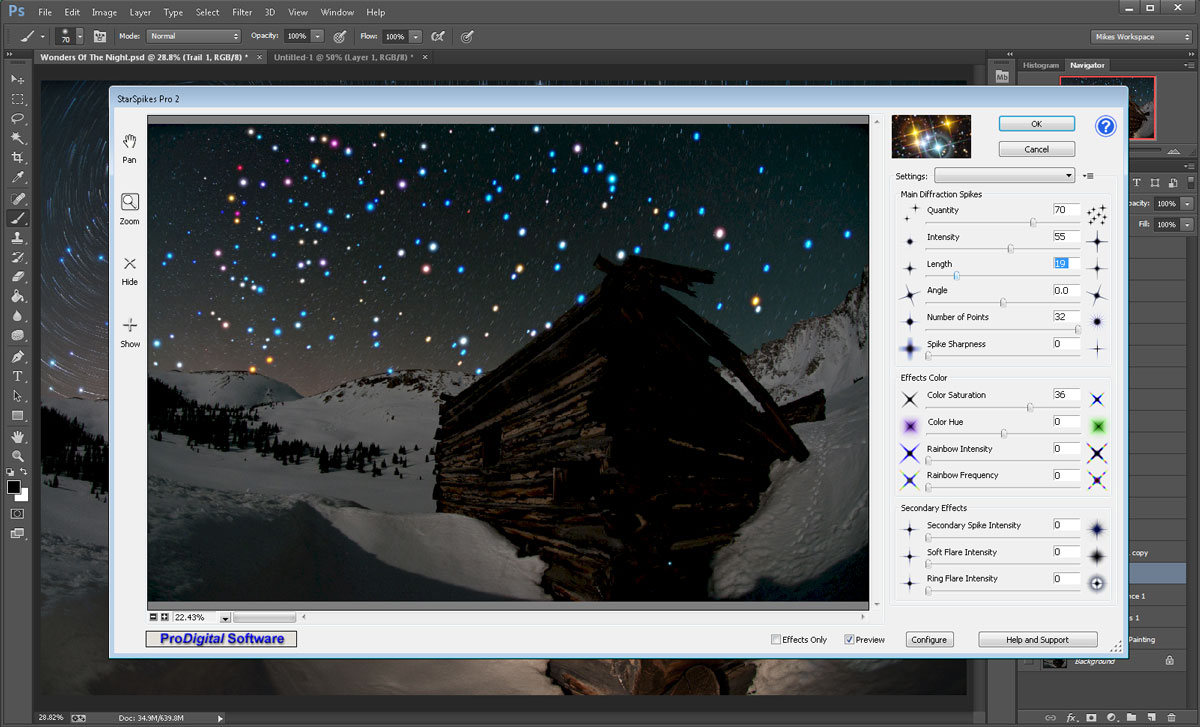
Task: Toggle Quick Mask mode icon
Action: 17,513
